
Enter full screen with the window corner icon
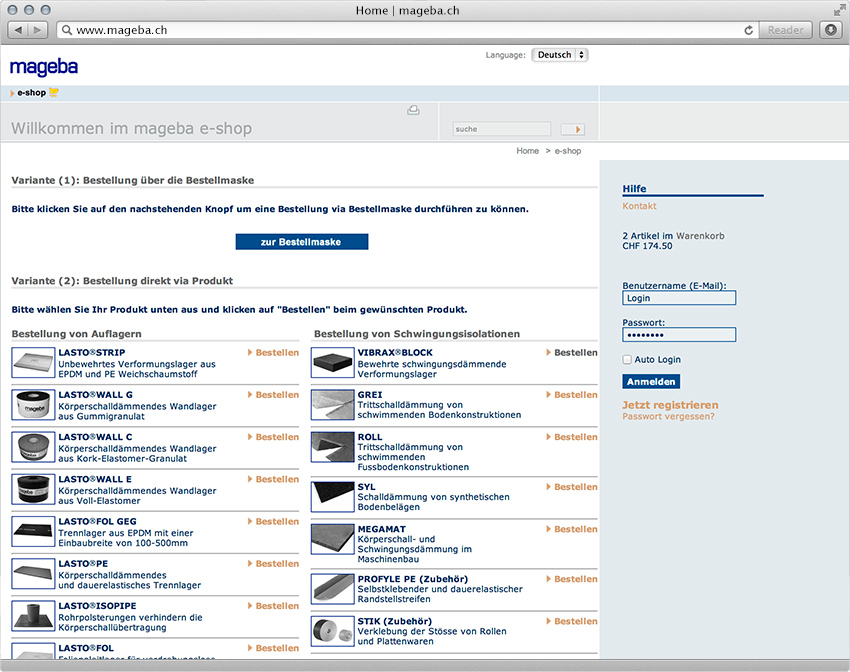coord(839,10)
